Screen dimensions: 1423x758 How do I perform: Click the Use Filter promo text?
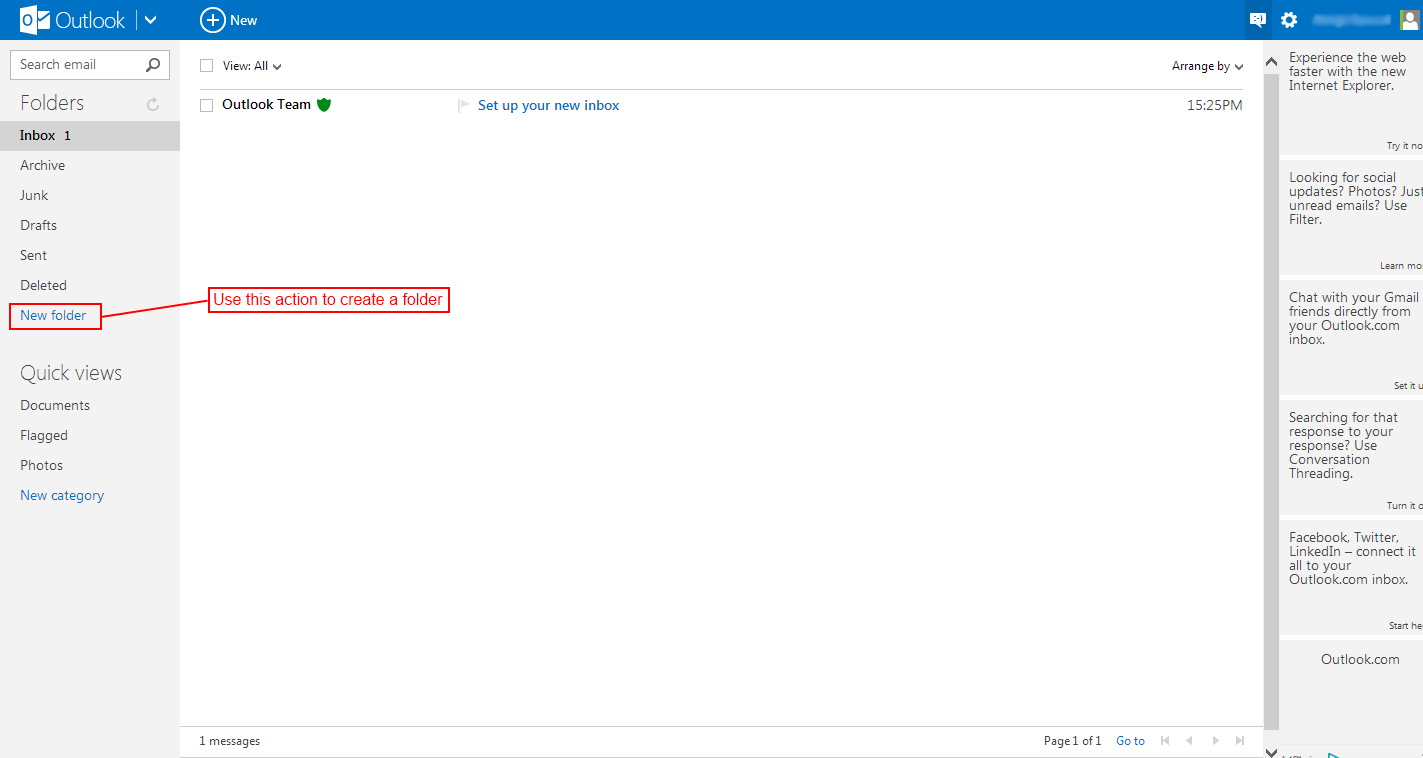tap(1355, 198)
